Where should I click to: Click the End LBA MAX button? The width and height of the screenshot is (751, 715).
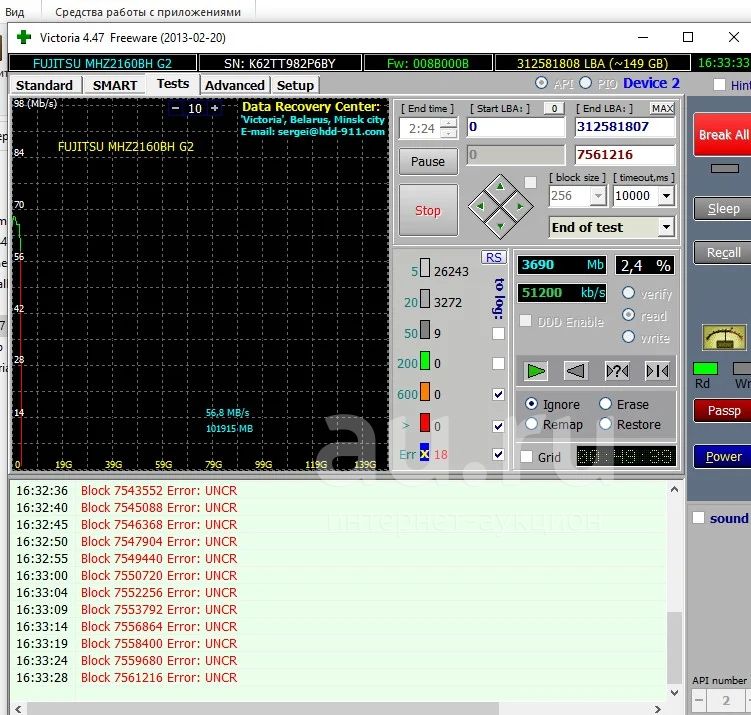coord(662,108)
